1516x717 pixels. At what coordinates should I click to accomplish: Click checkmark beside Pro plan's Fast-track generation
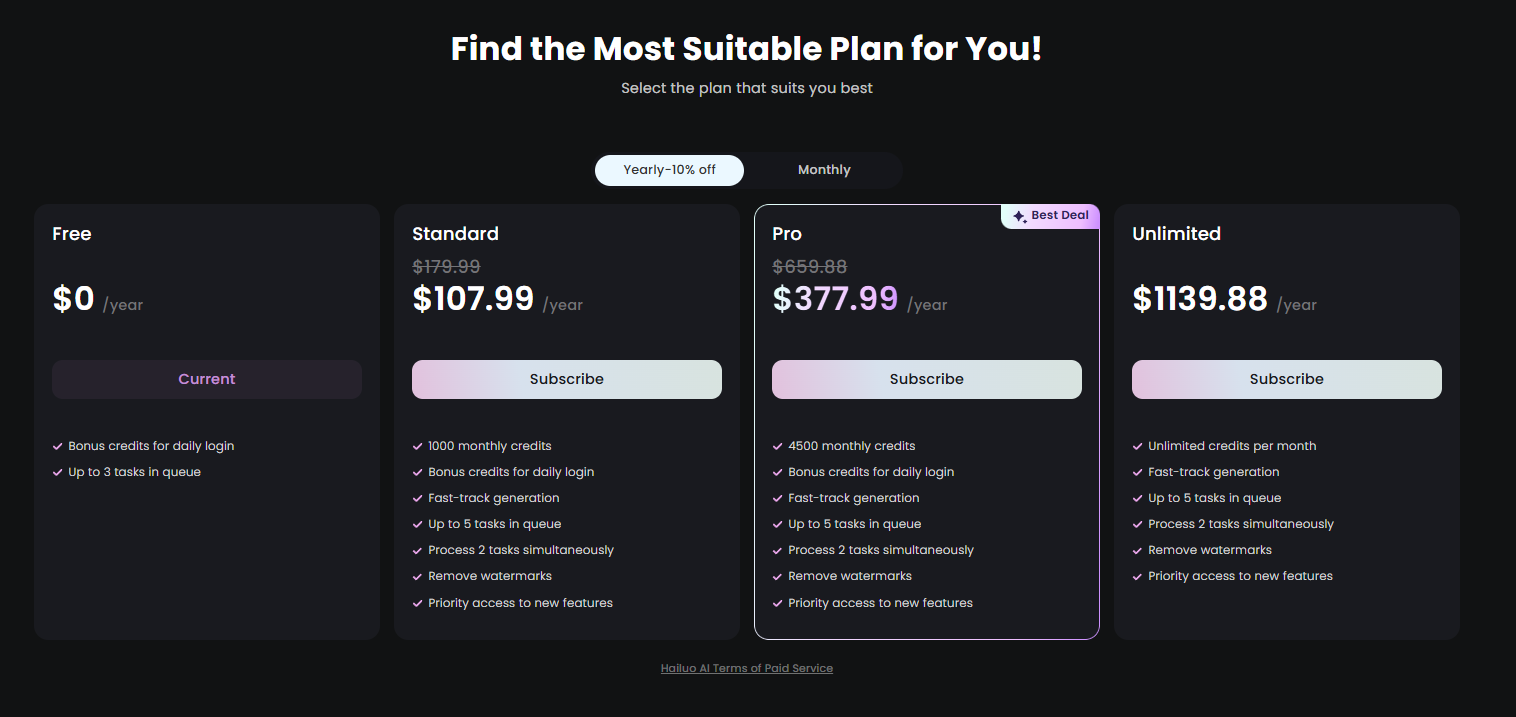778,499
